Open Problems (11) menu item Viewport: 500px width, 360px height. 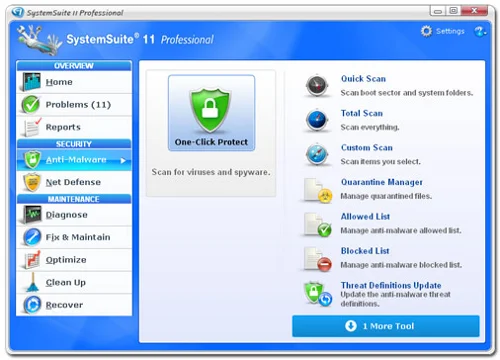point(74,104)
